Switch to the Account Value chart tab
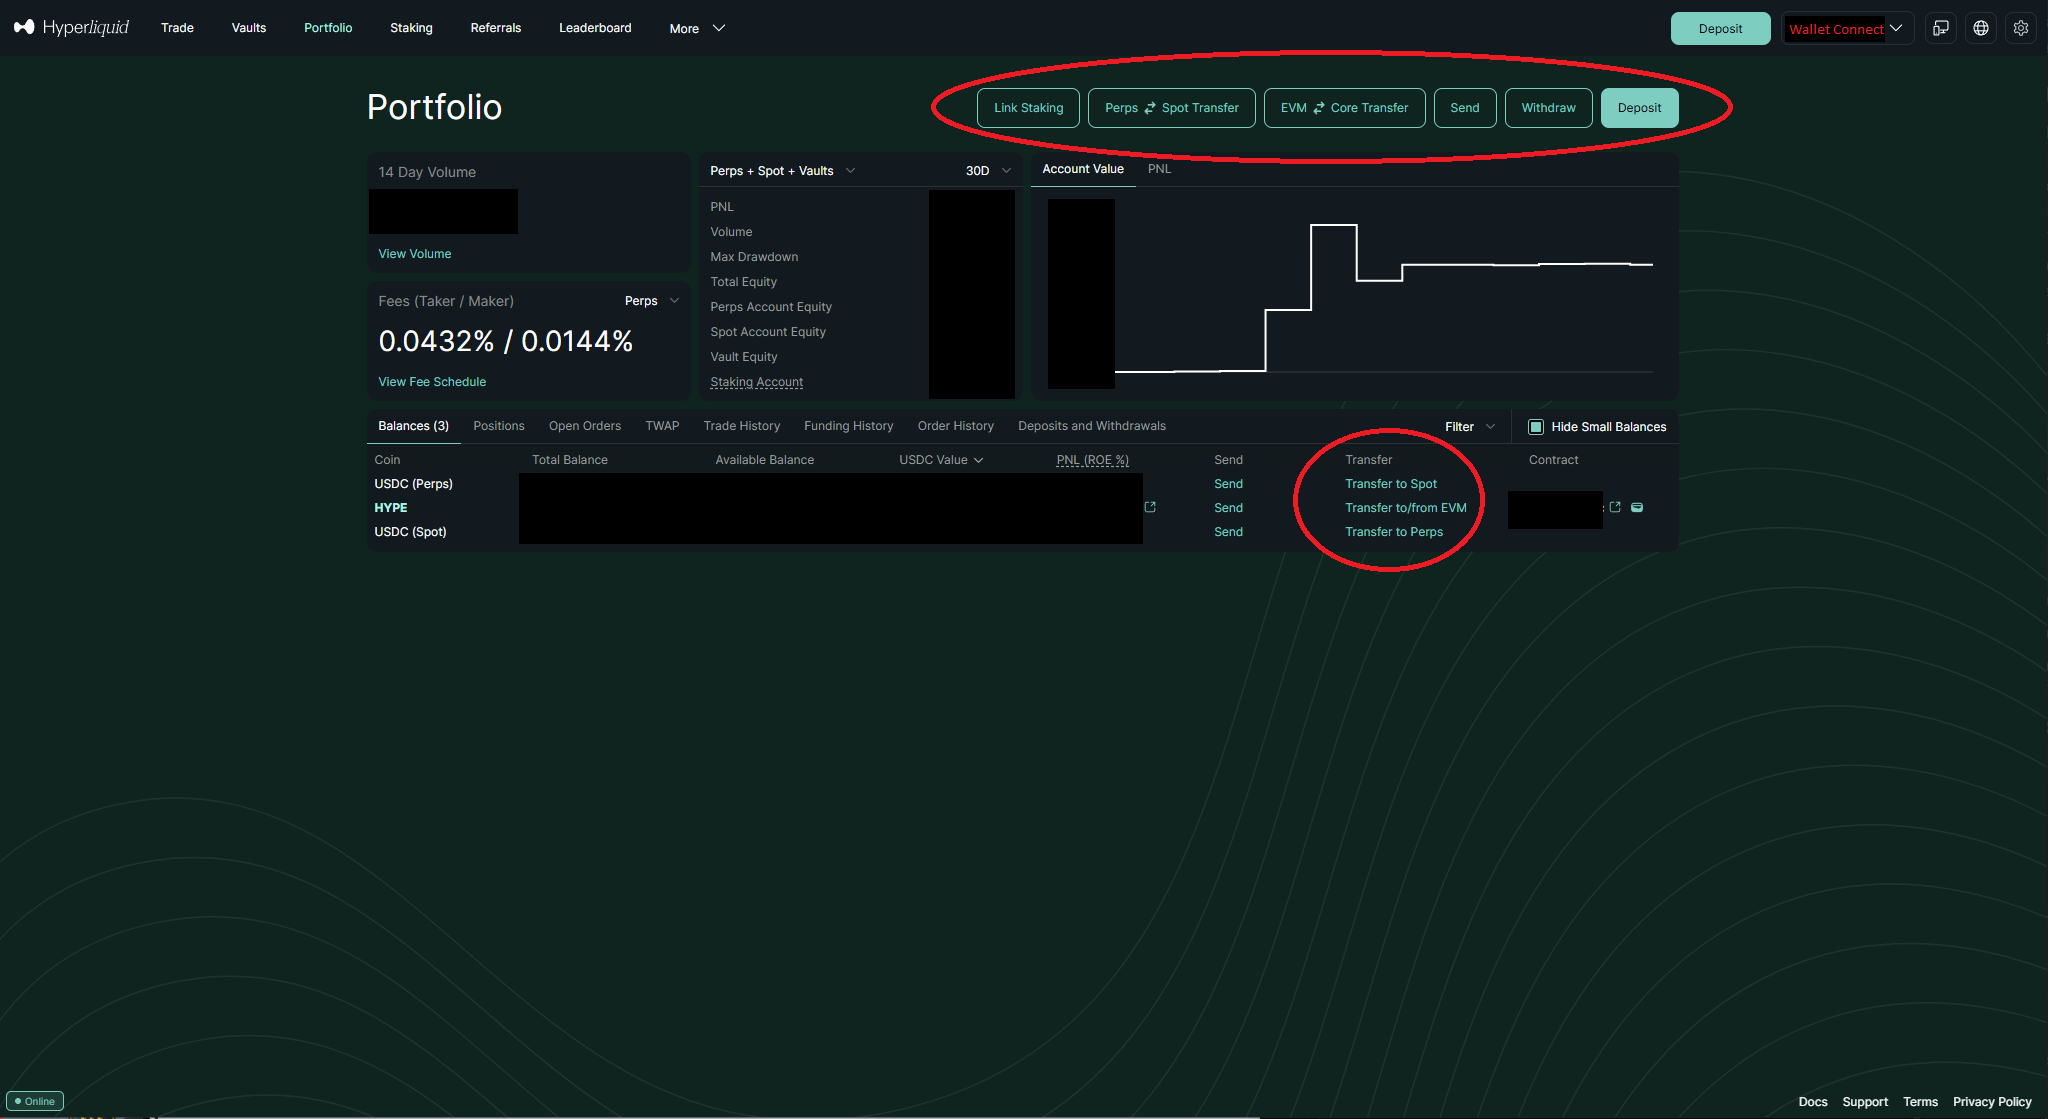 pyautogui.click(x=1083, y=169)
